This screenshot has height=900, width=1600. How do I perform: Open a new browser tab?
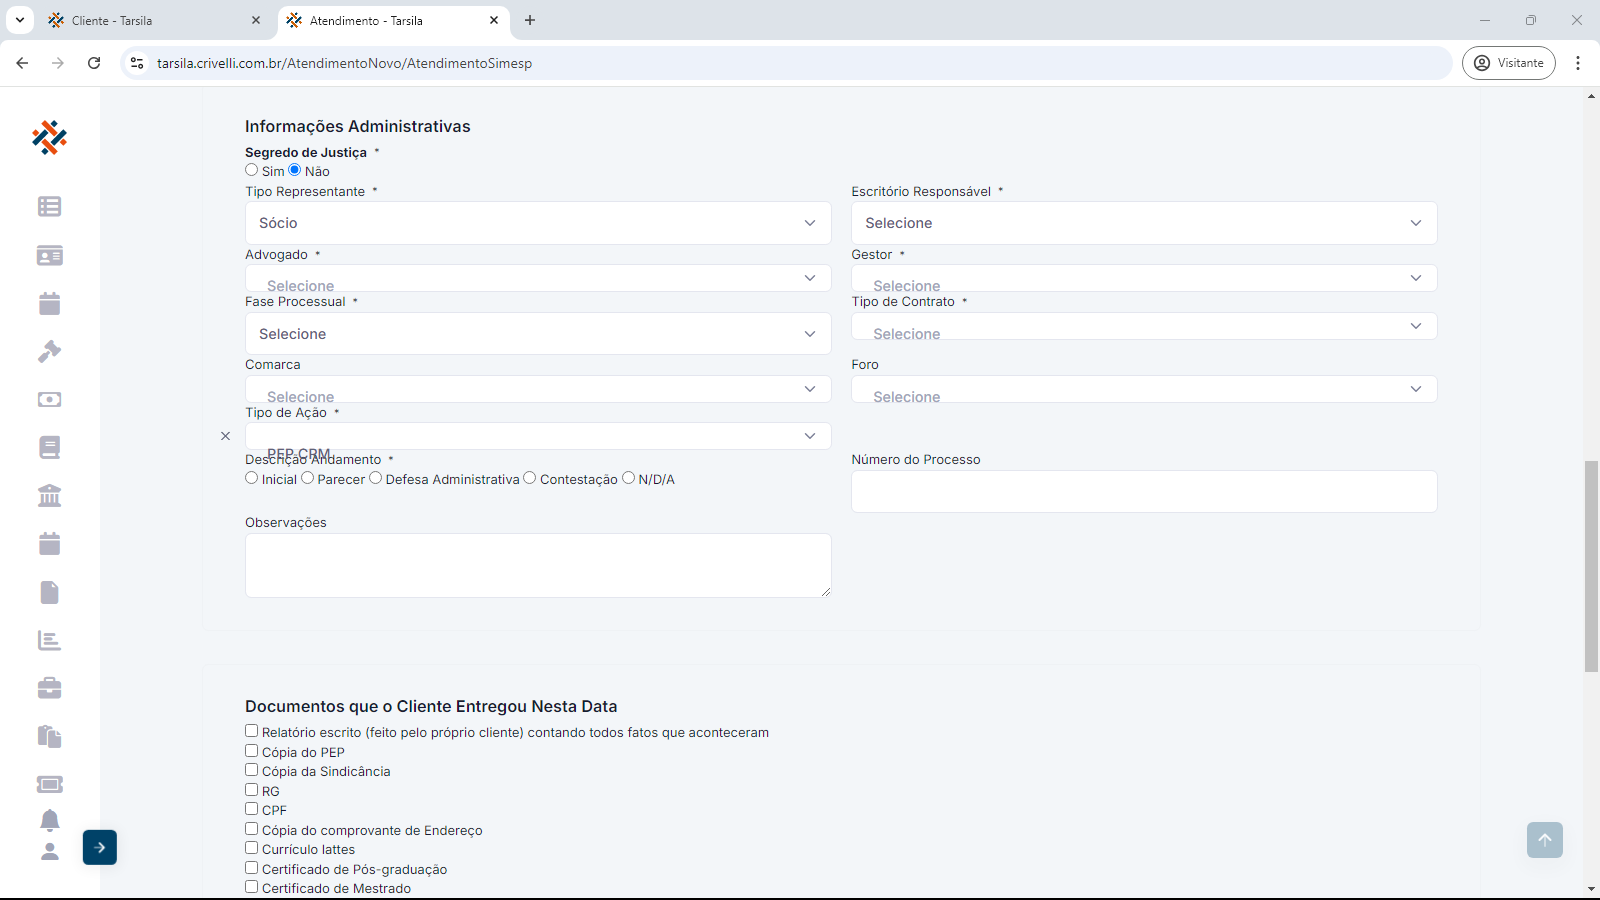point(530,20)
